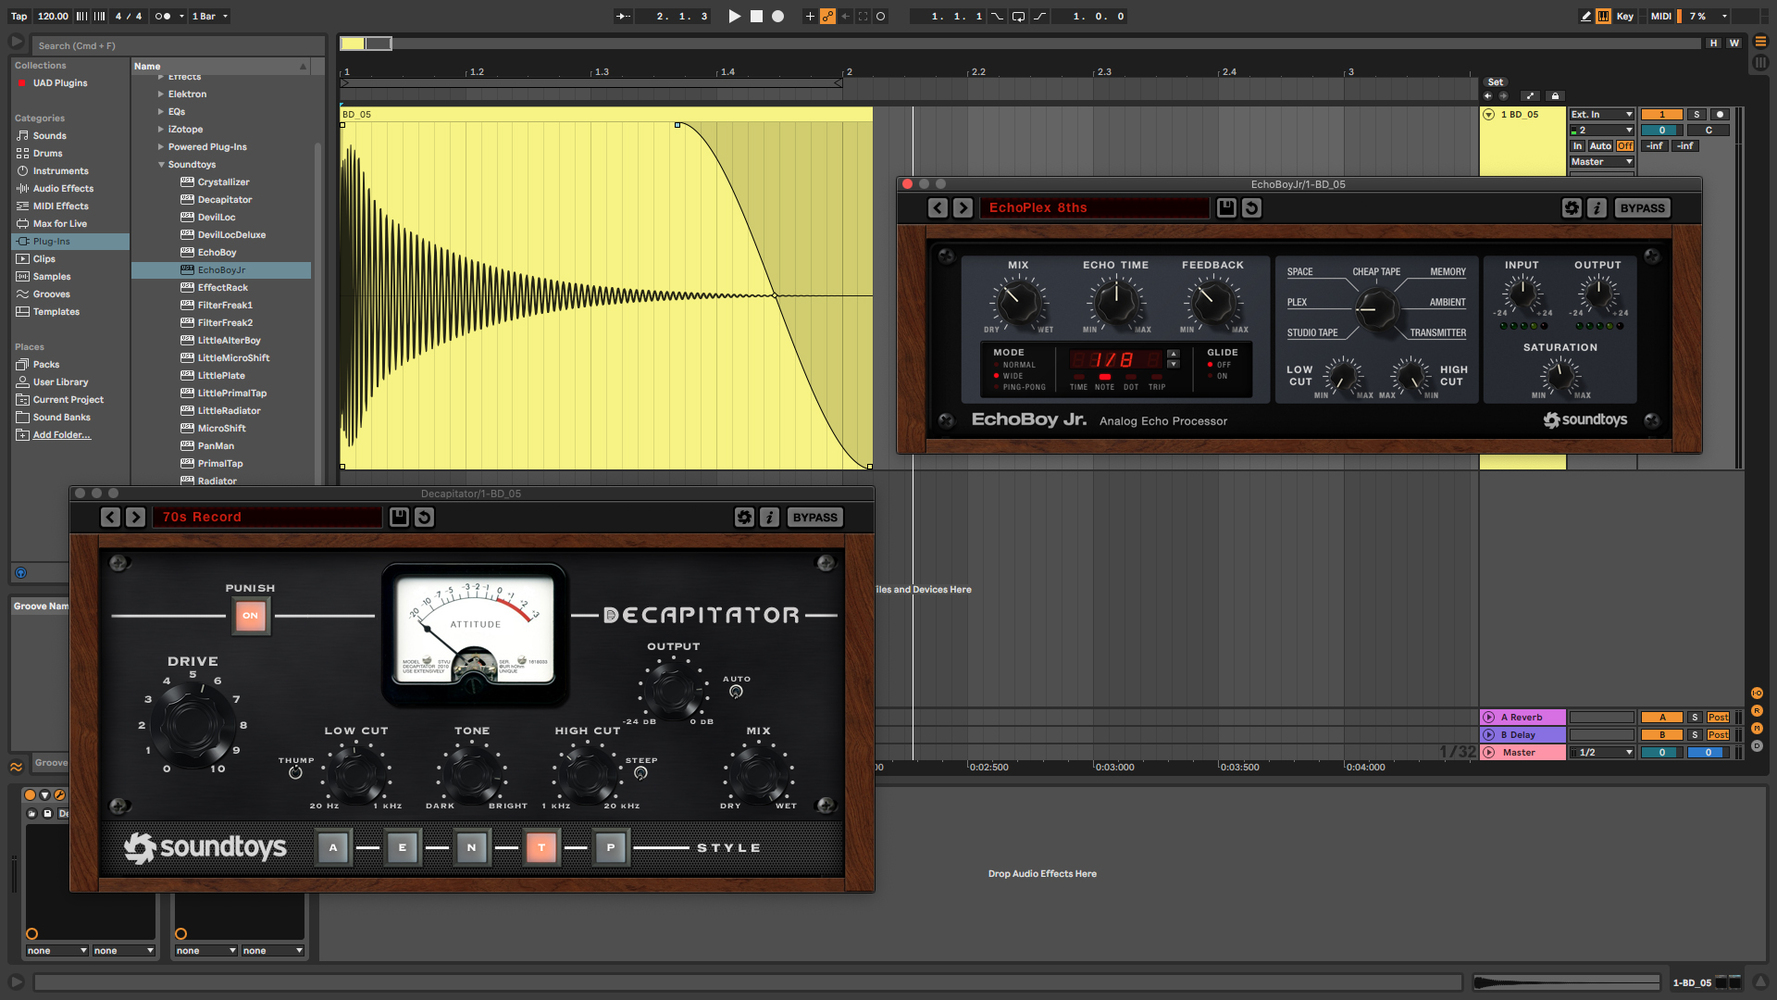Screen dimensions: 1777x1000
Task: Open the Ext. In input dropdown
Action: (1601, 114)
